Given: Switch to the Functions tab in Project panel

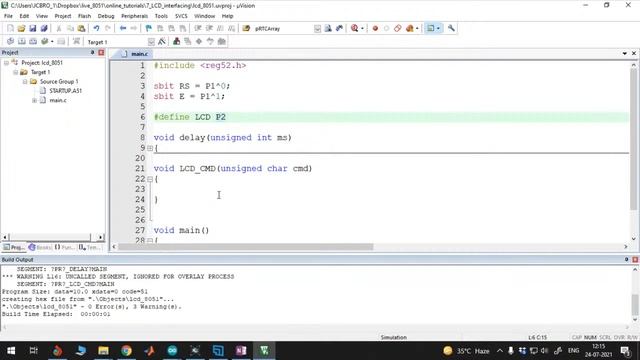Looking at the screenshot, I should [64, 247].
